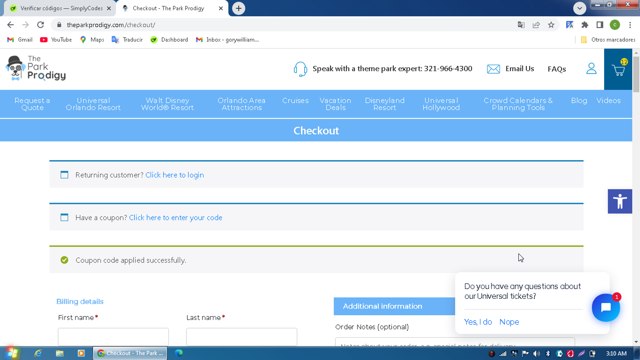The image size is (640, 360).
Task: Open the YouTube bookmark
Action: click(x=56, y=40)
